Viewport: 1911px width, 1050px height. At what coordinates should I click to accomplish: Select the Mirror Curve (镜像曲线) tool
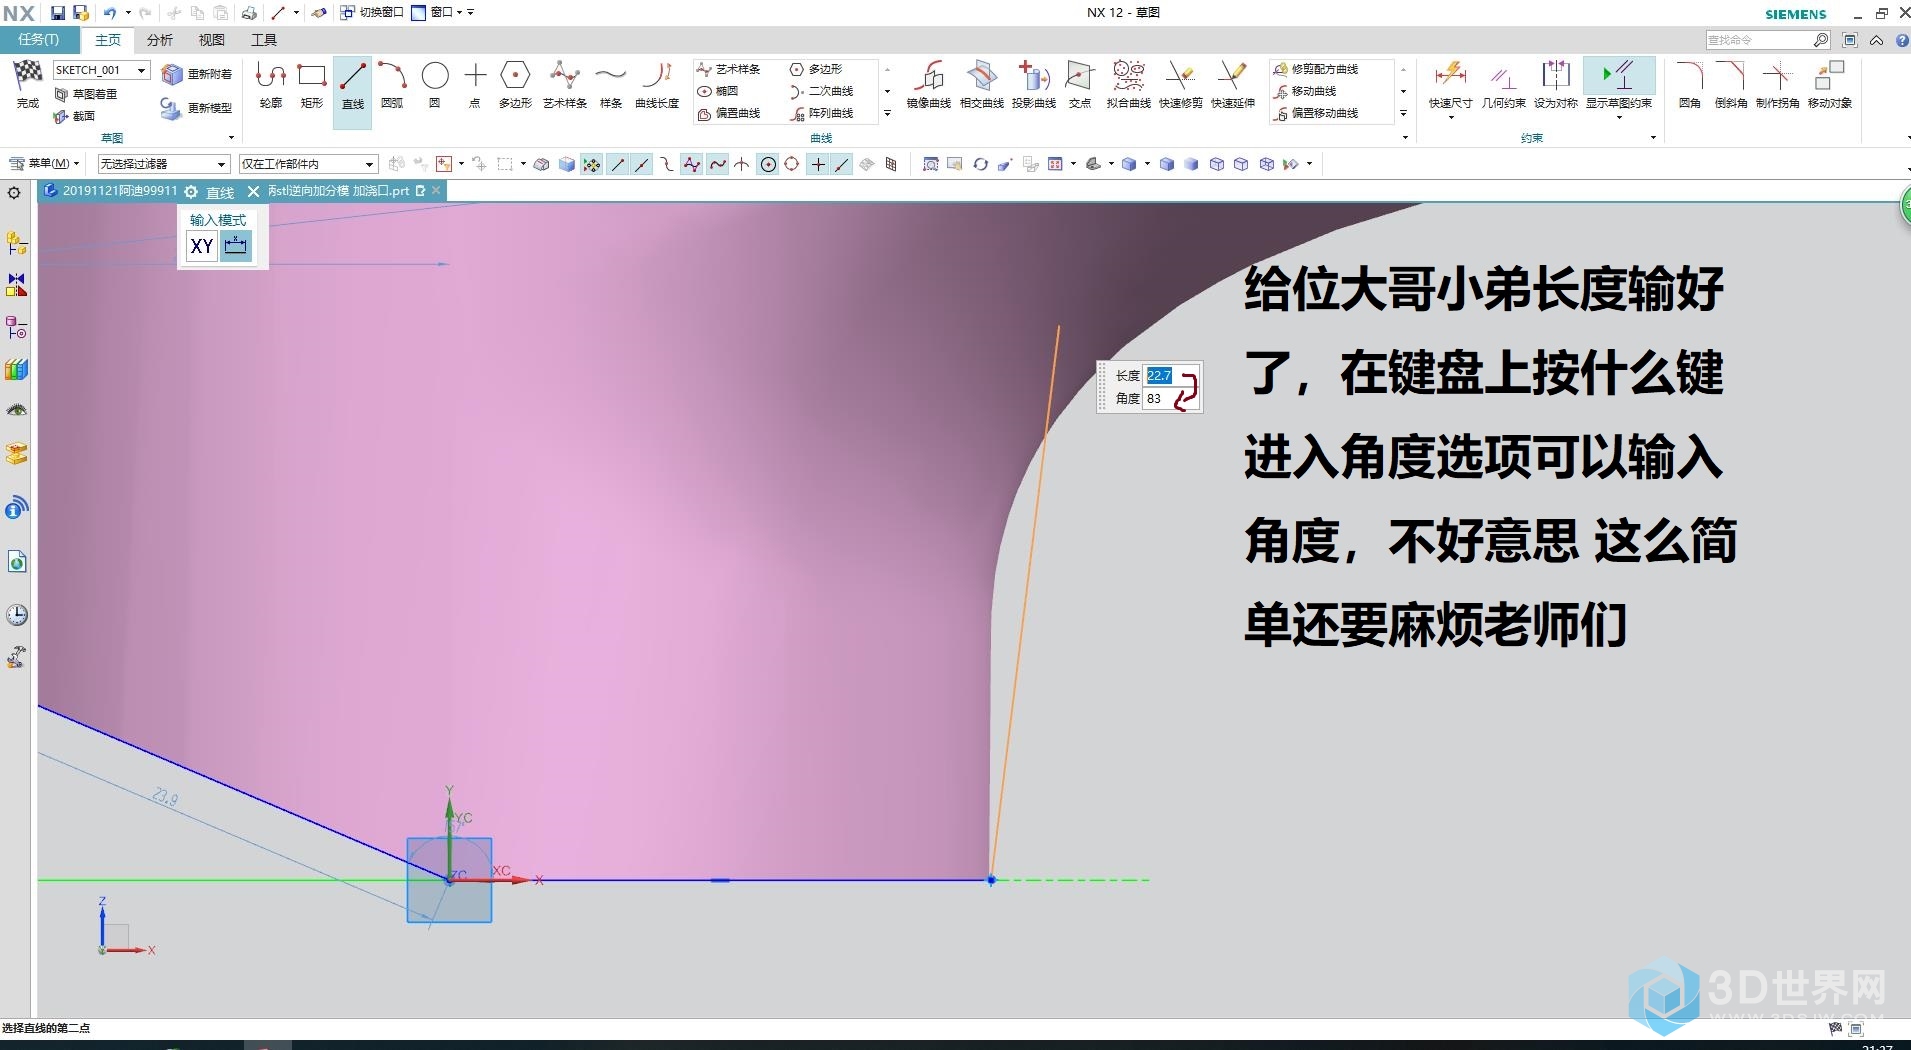click(928, 84)
